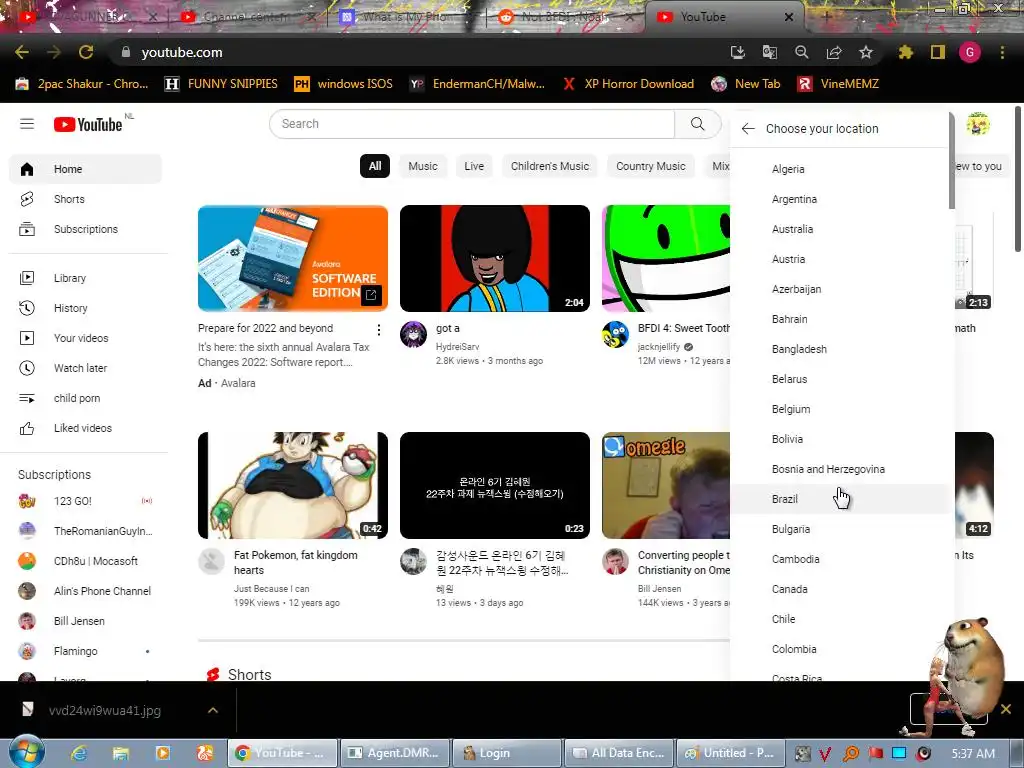Screen dimensions: 1024x768
Task: Select the All filter chip
Action: (375, 166)
